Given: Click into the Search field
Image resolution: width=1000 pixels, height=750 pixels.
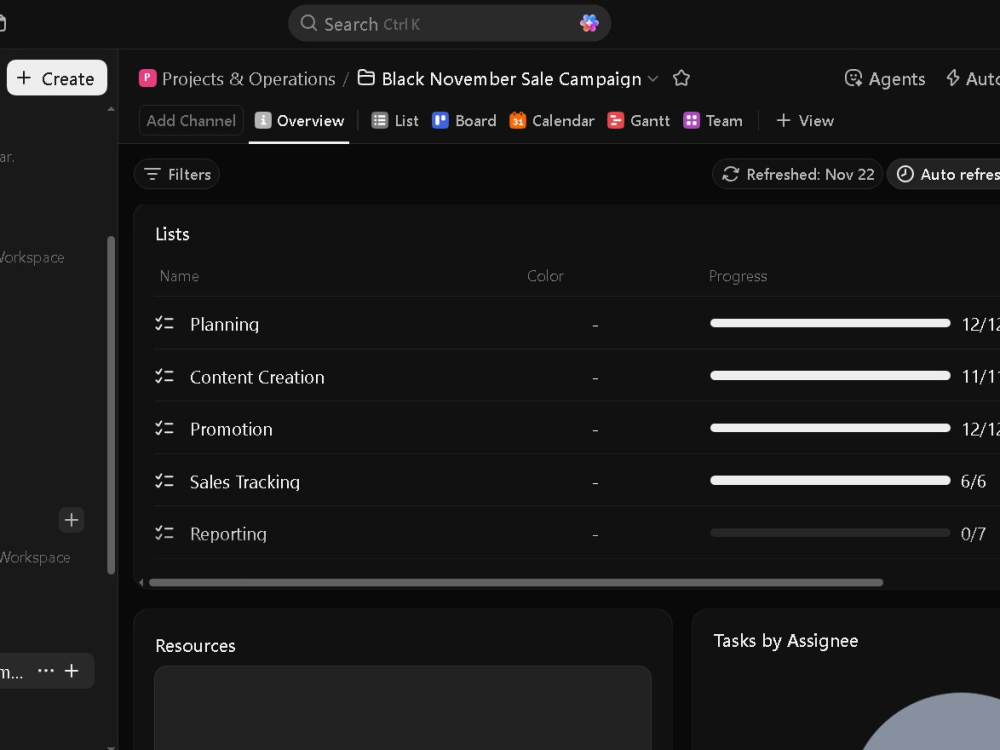Looking at the screenshot, I should pos(449,24).
